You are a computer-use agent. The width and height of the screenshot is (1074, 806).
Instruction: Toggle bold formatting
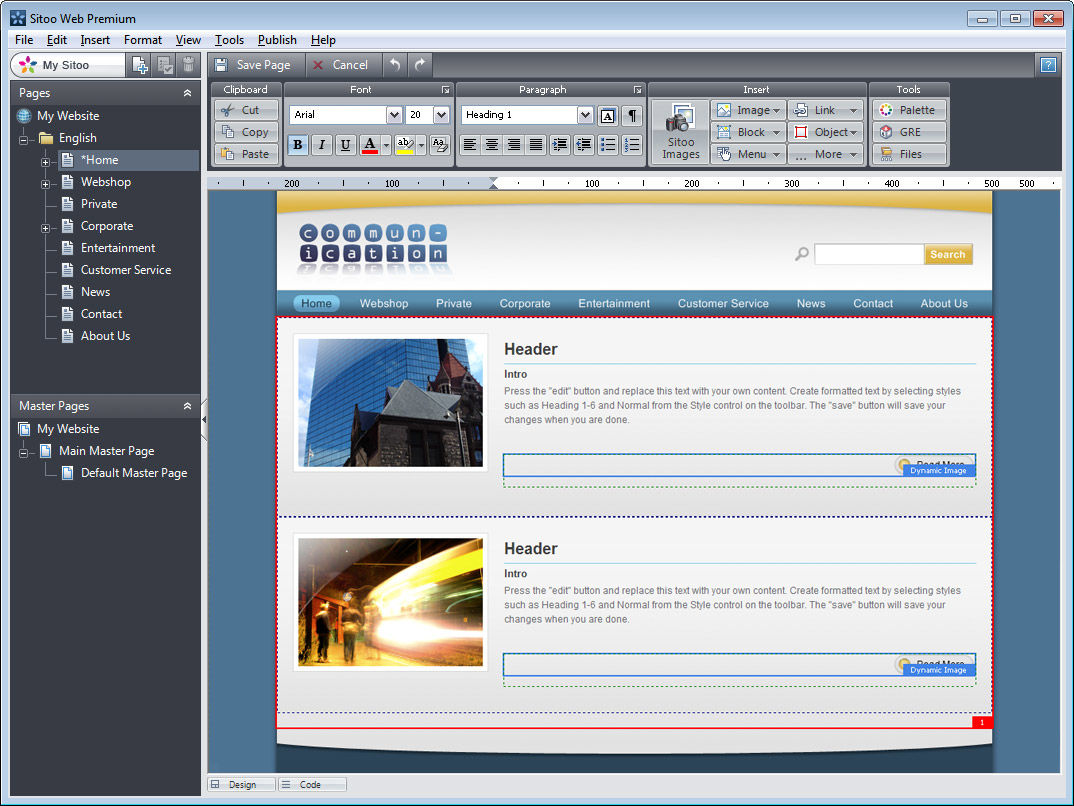[x=298, y=145]
